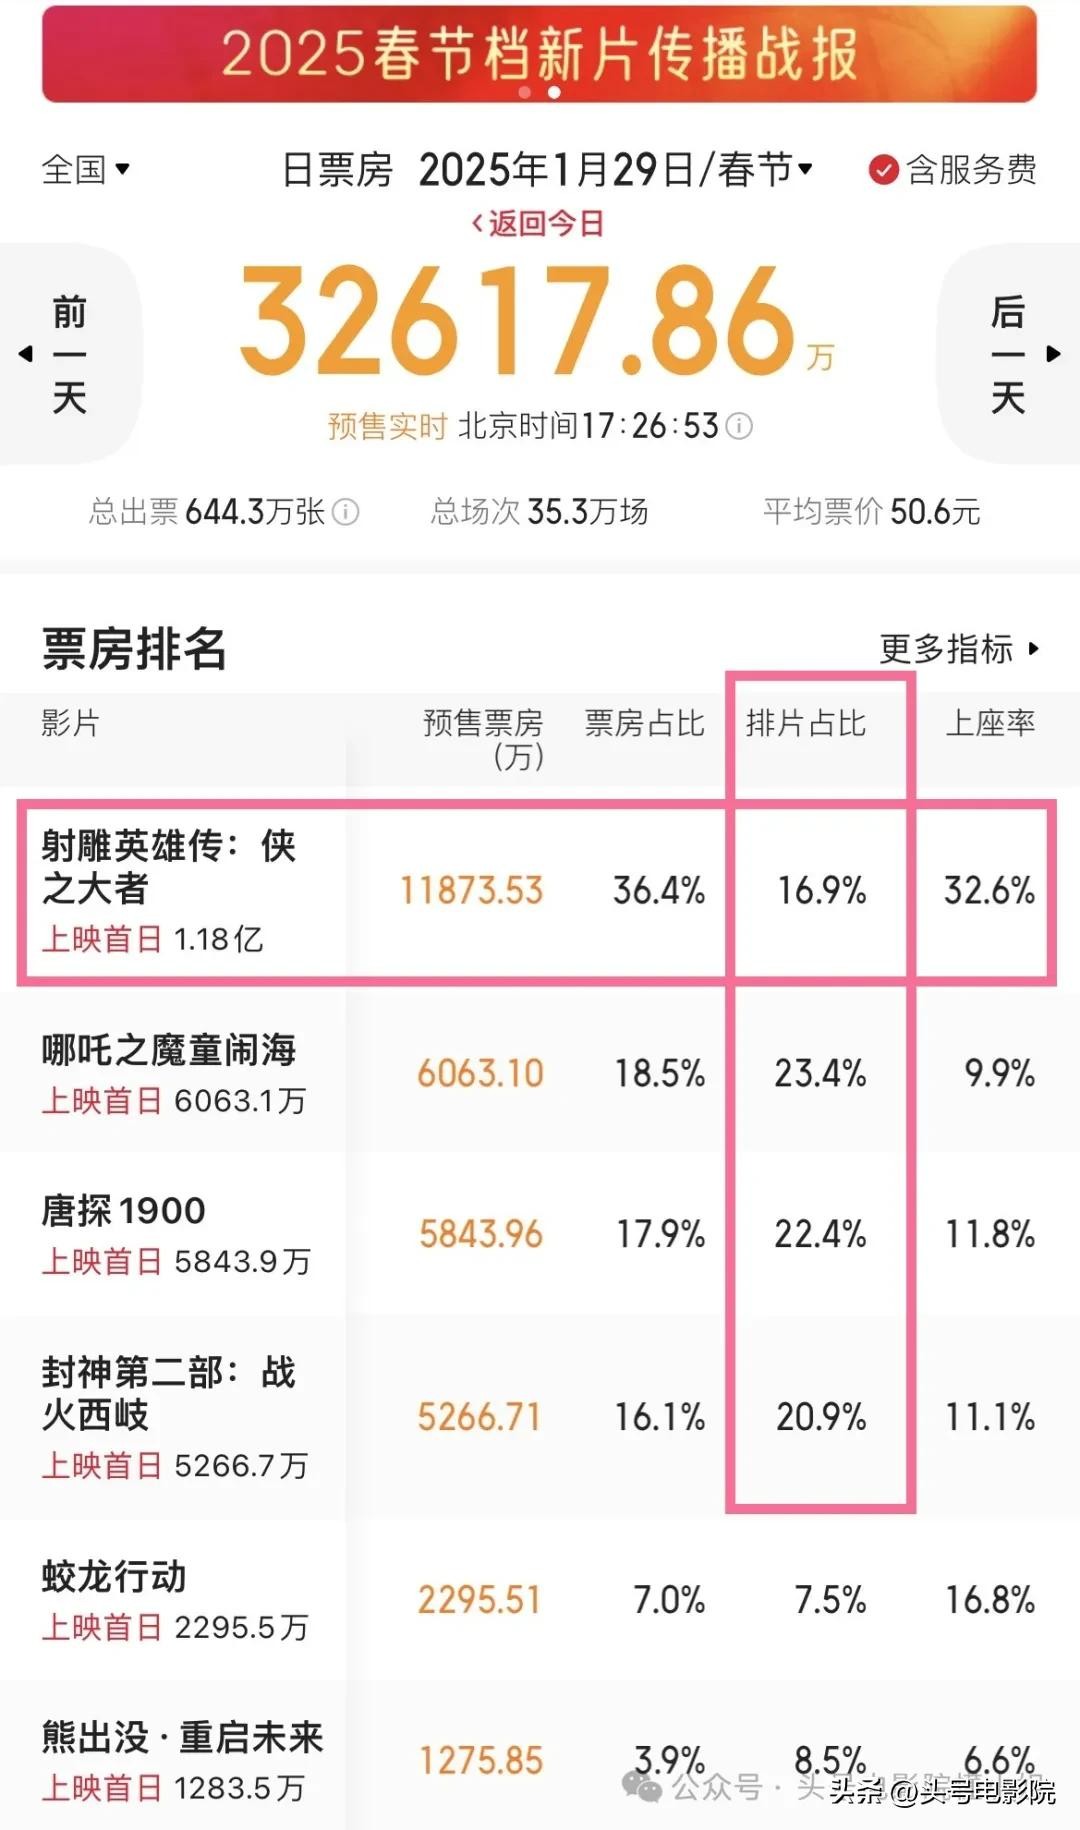Viewport: 1080px width, 1830px height.
Task: Click info icon next to 总出票
Action: [345, 512]
